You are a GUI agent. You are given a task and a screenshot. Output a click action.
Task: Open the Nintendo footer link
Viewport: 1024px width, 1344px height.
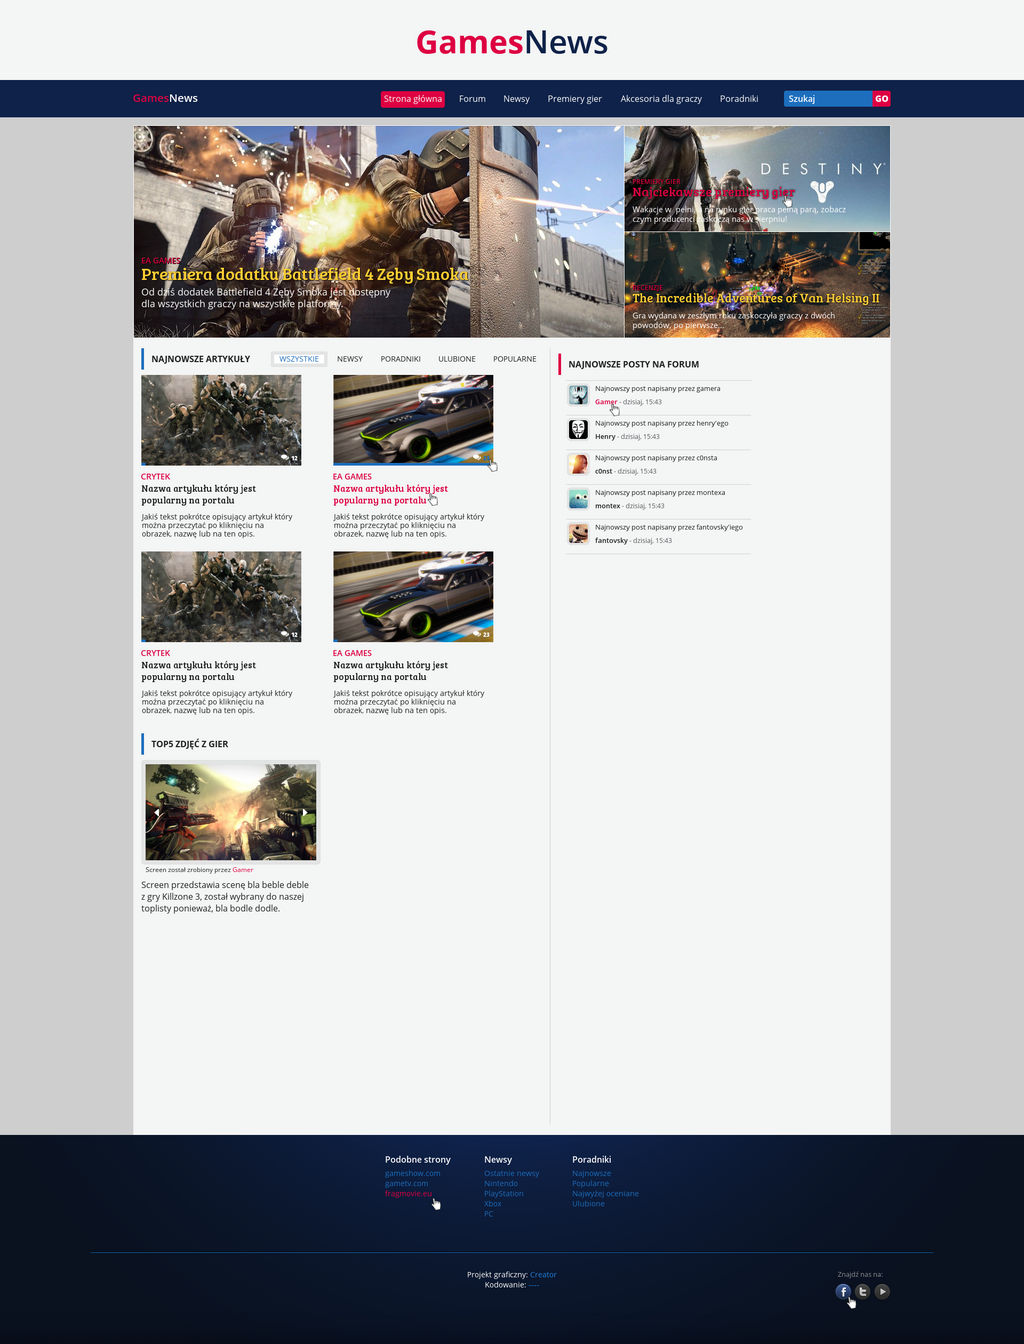pos(501,1184)
